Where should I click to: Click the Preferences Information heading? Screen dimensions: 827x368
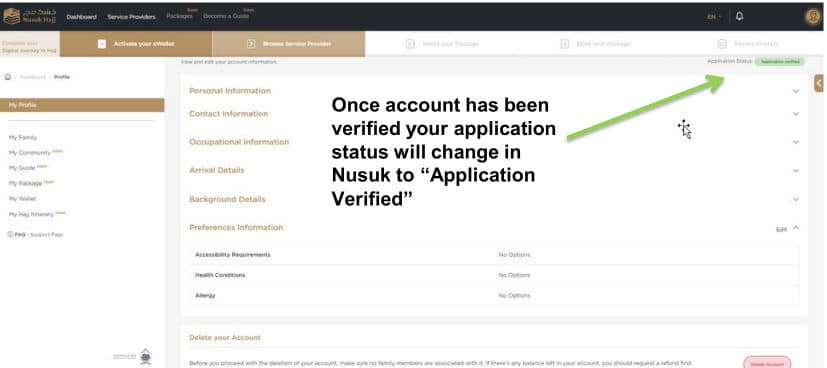[x=236, y=227]
